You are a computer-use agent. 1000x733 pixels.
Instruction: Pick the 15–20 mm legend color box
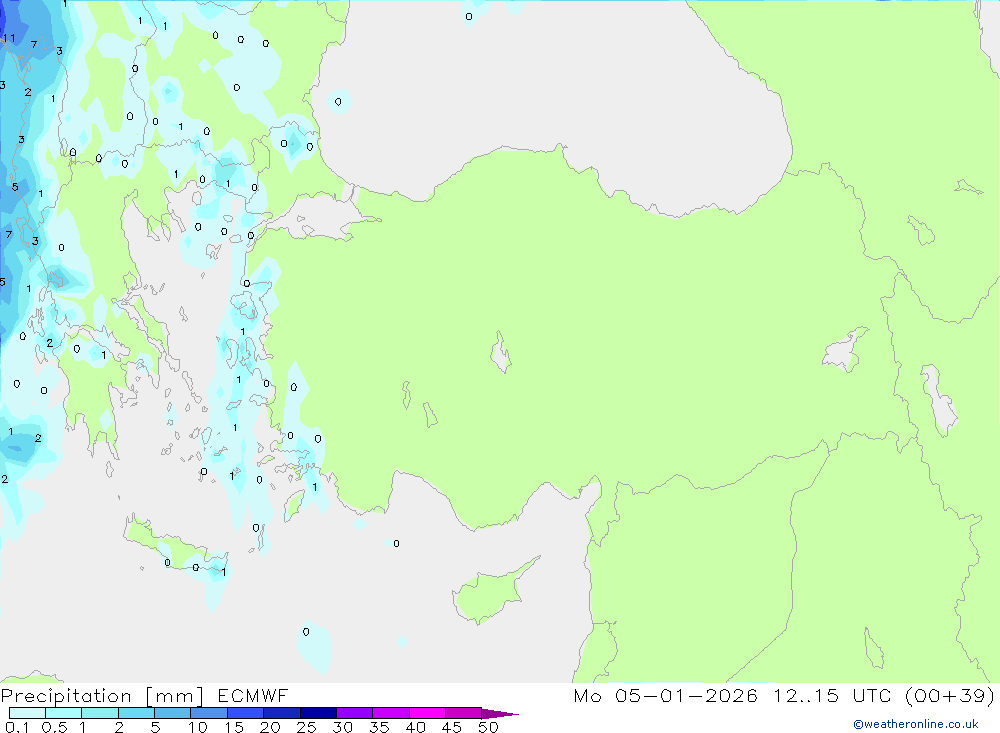[x=246, y=713]
